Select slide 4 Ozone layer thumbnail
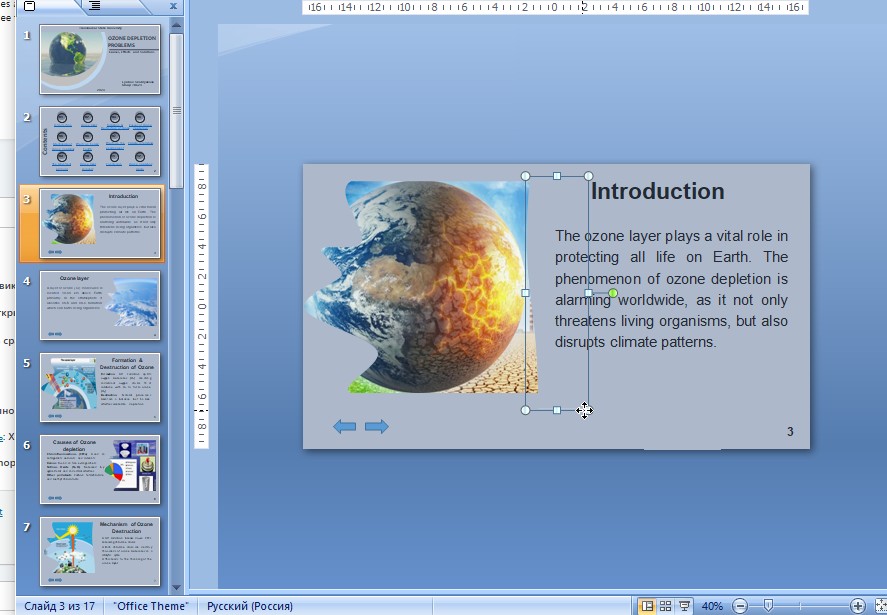The height and width of the screenshot is (615, 887). 100,306
